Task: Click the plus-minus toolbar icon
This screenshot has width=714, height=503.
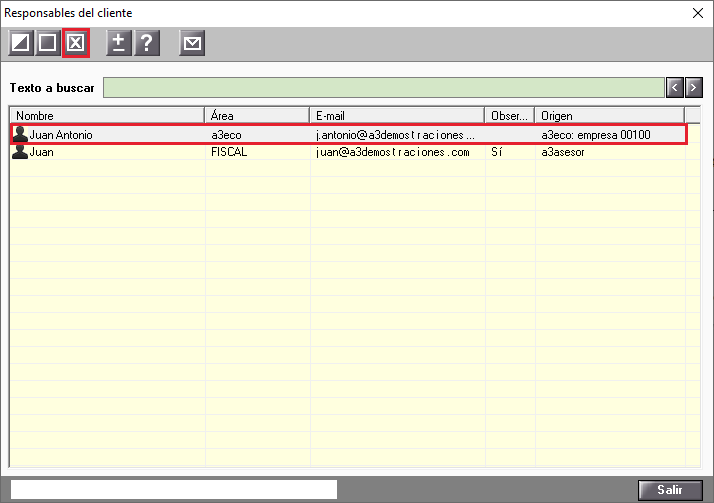Action: (x=119, y=43)
